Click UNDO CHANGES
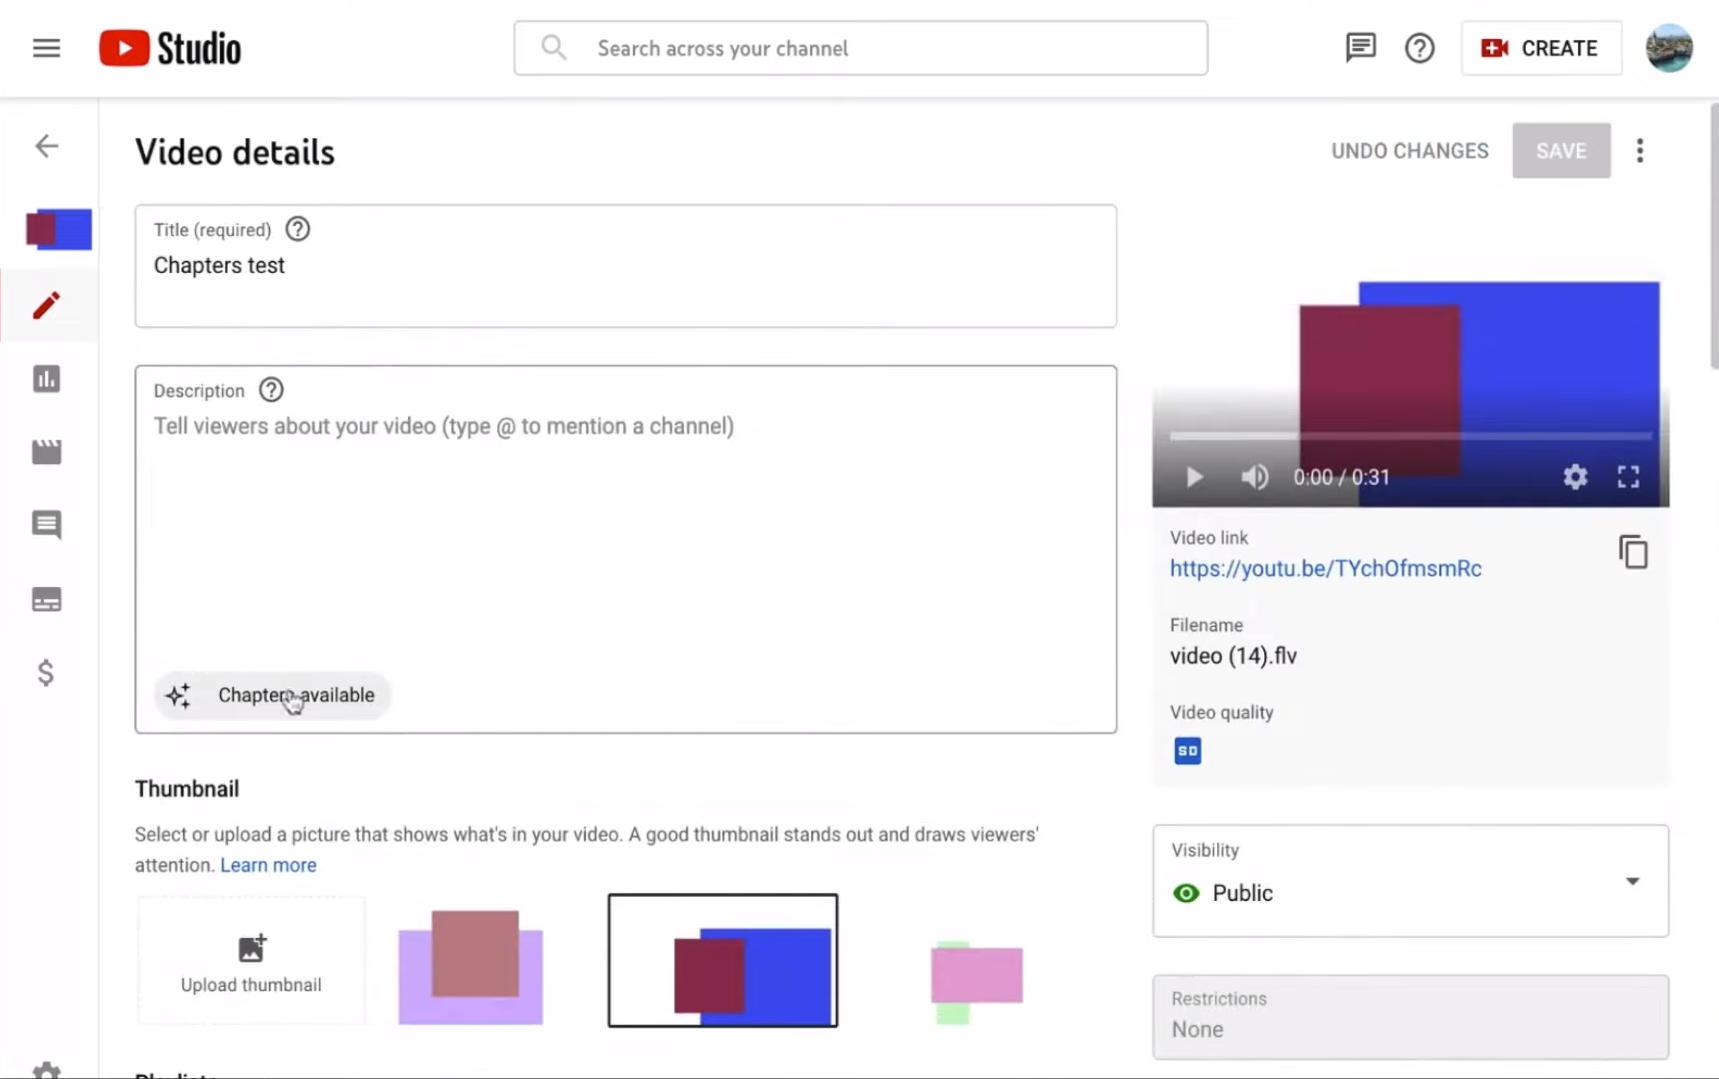1719x1079 pixels. coord(1410,151)
